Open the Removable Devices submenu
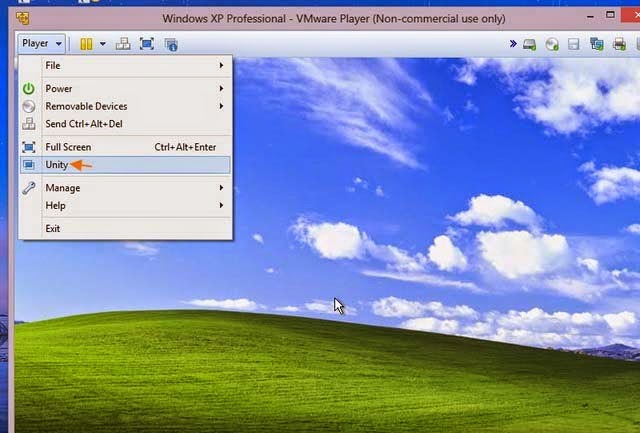640x433 pixels. [x=125, y=106]
